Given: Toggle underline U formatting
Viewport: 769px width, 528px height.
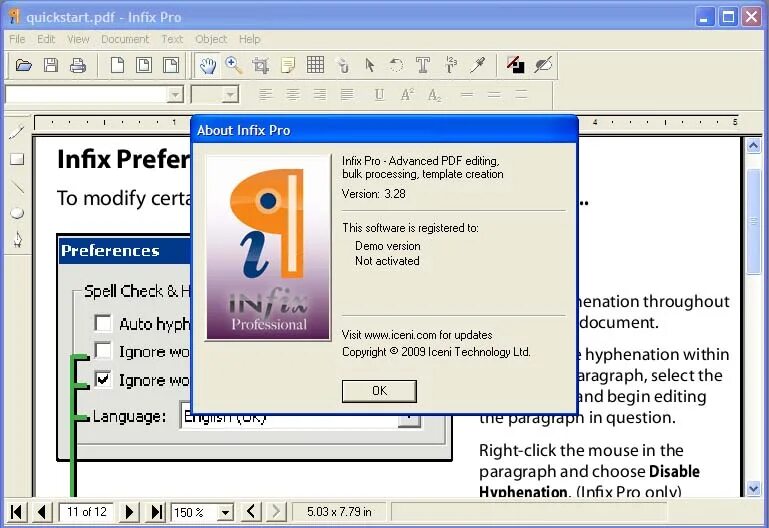Looking at the screenshot, I should tap(379, 95).
